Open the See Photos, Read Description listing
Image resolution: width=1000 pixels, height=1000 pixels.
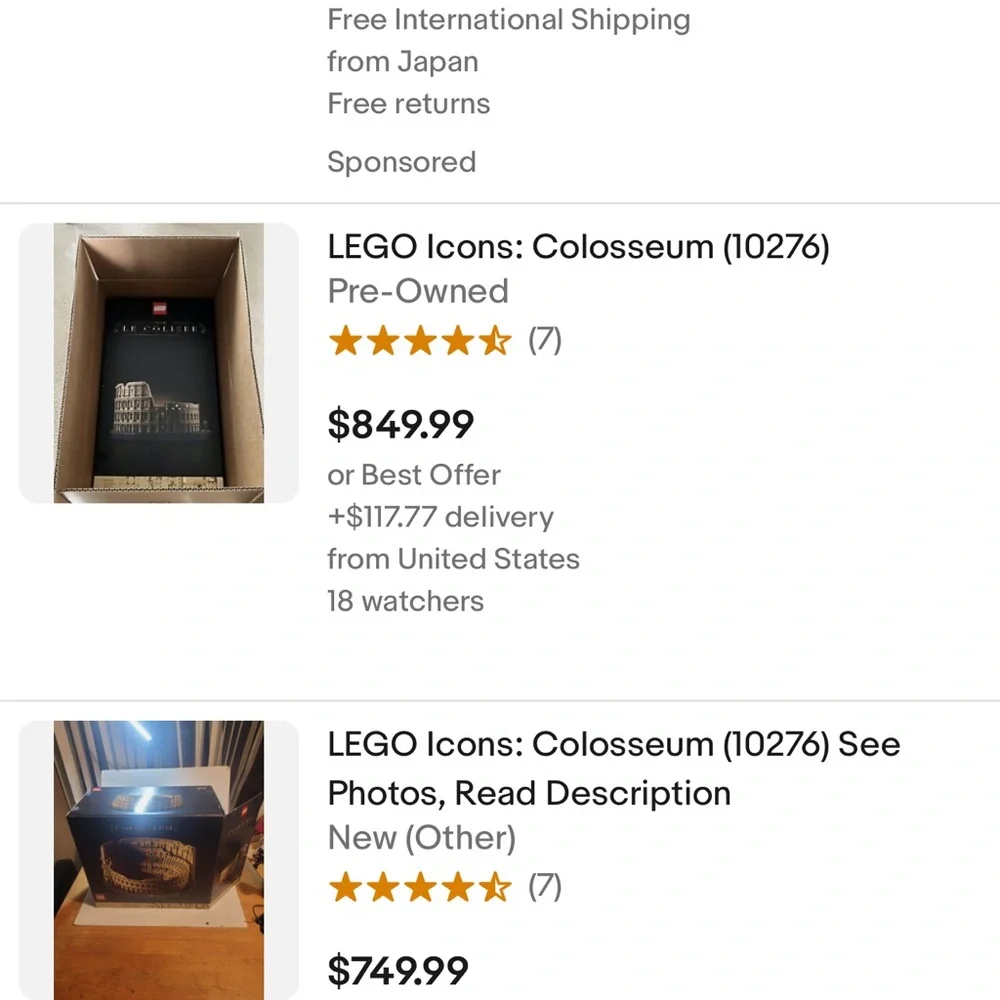click(x=613, y=769)
